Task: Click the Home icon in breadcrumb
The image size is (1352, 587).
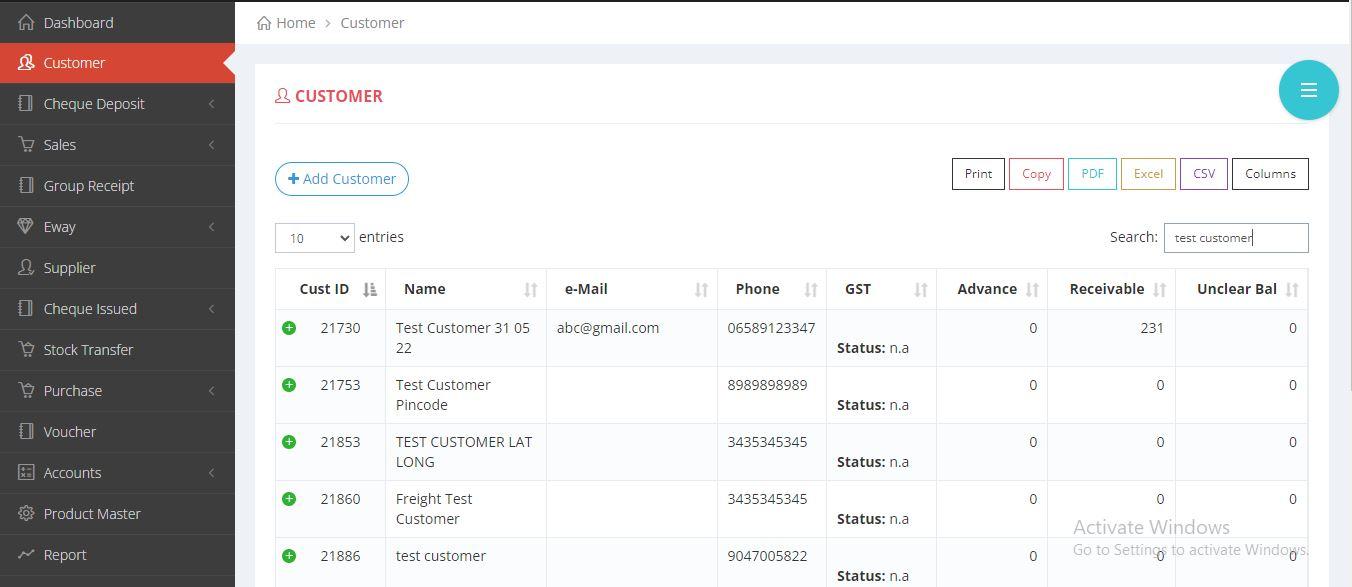Action: click(264, 23)
